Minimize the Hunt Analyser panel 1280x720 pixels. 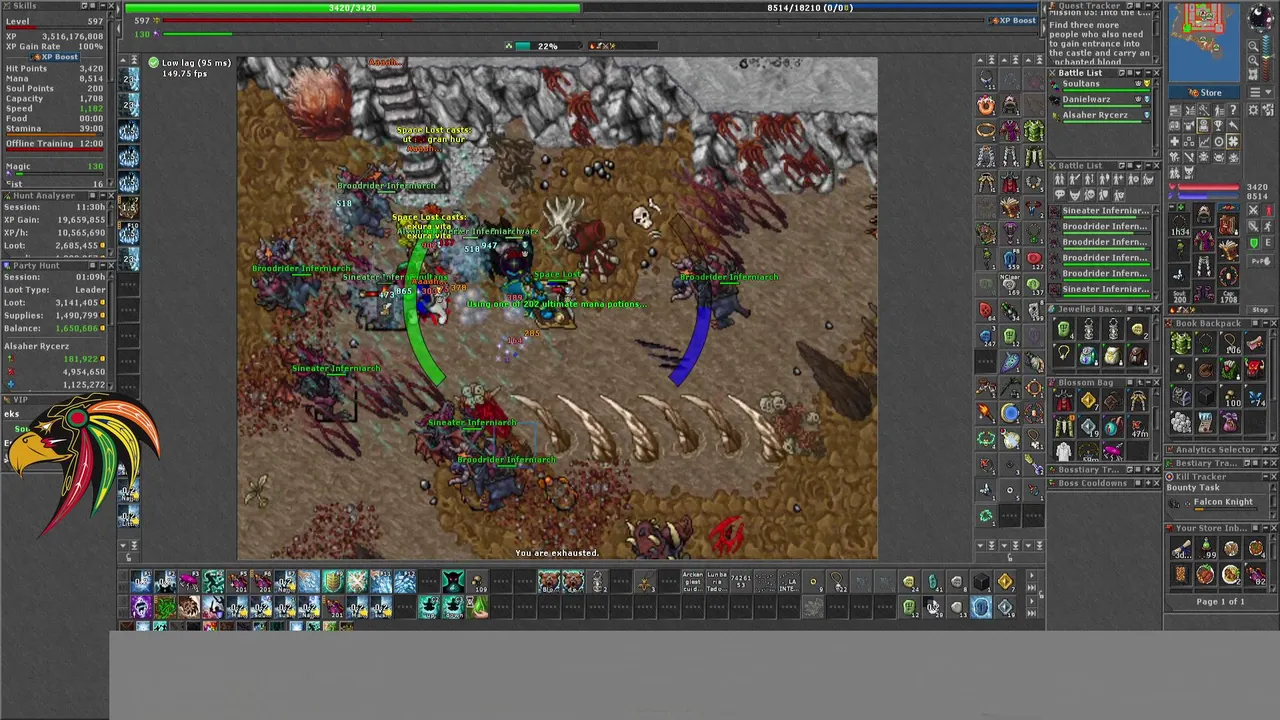click(x=103, y=196)
